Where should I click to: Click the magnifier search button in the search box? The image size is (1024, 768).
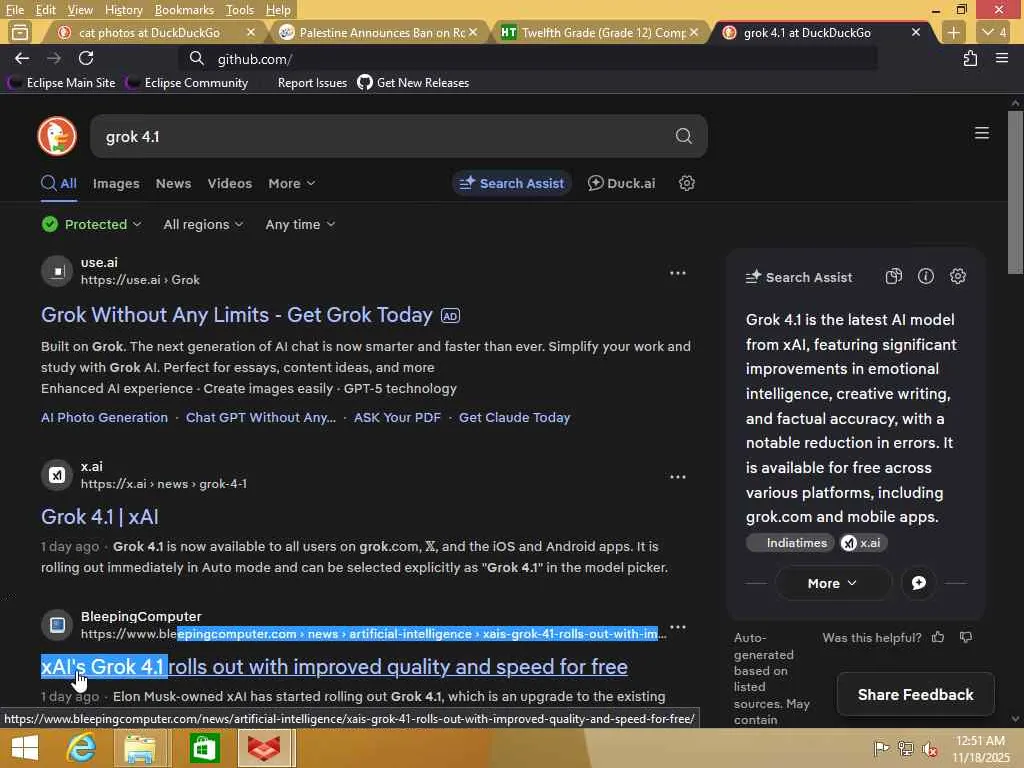(684, 136)
